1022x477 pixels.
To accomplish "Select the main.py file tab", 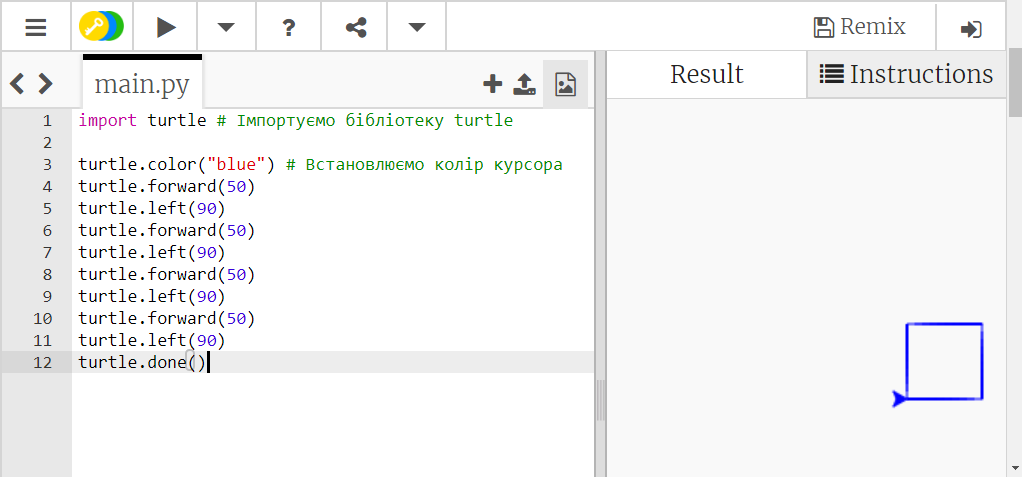I will [142, 84].
